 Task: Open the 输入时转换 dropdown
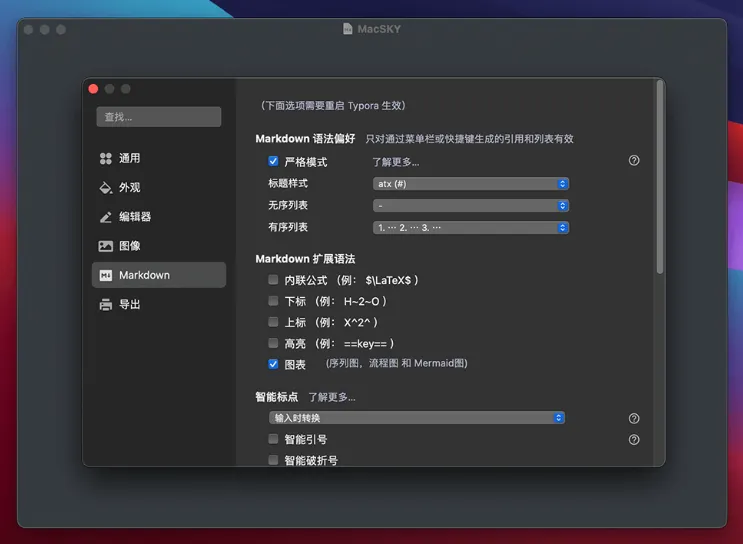pos(417,418)
